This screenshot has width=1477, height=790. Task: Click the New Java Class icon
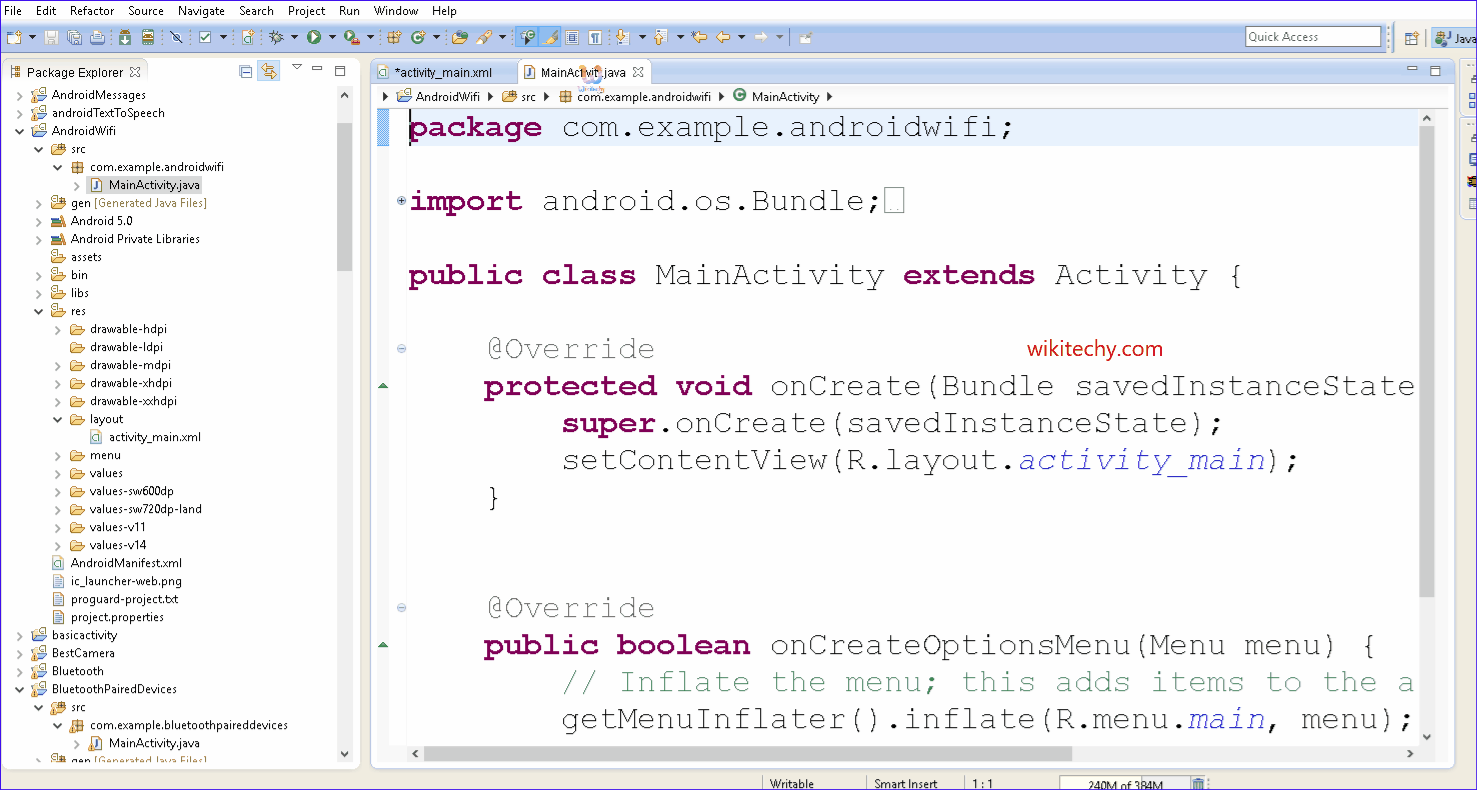point(418,37)
